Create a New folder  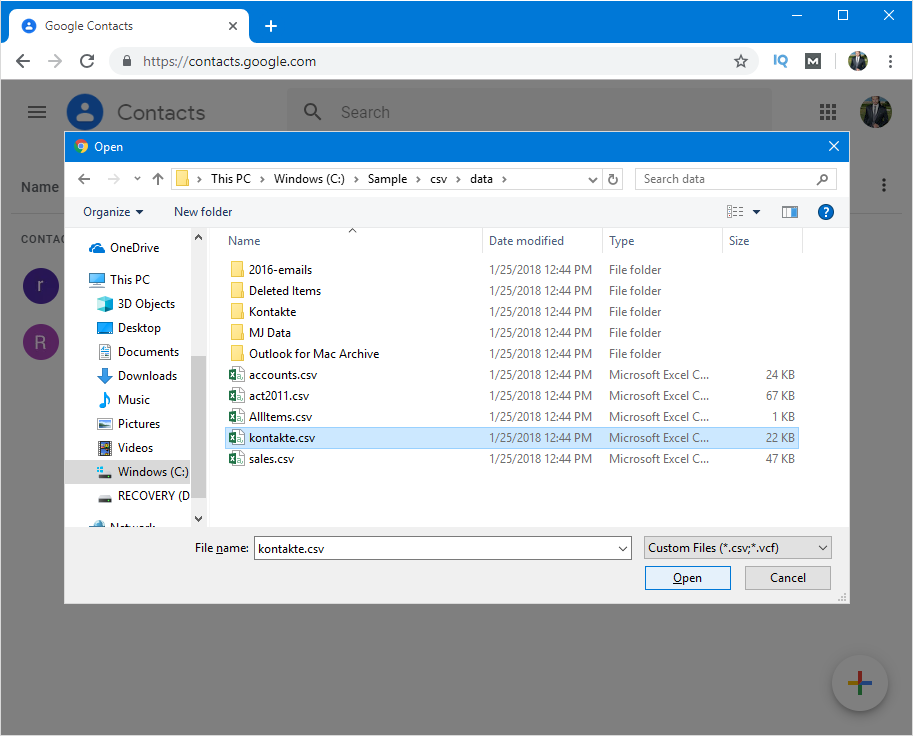[203, 212]
